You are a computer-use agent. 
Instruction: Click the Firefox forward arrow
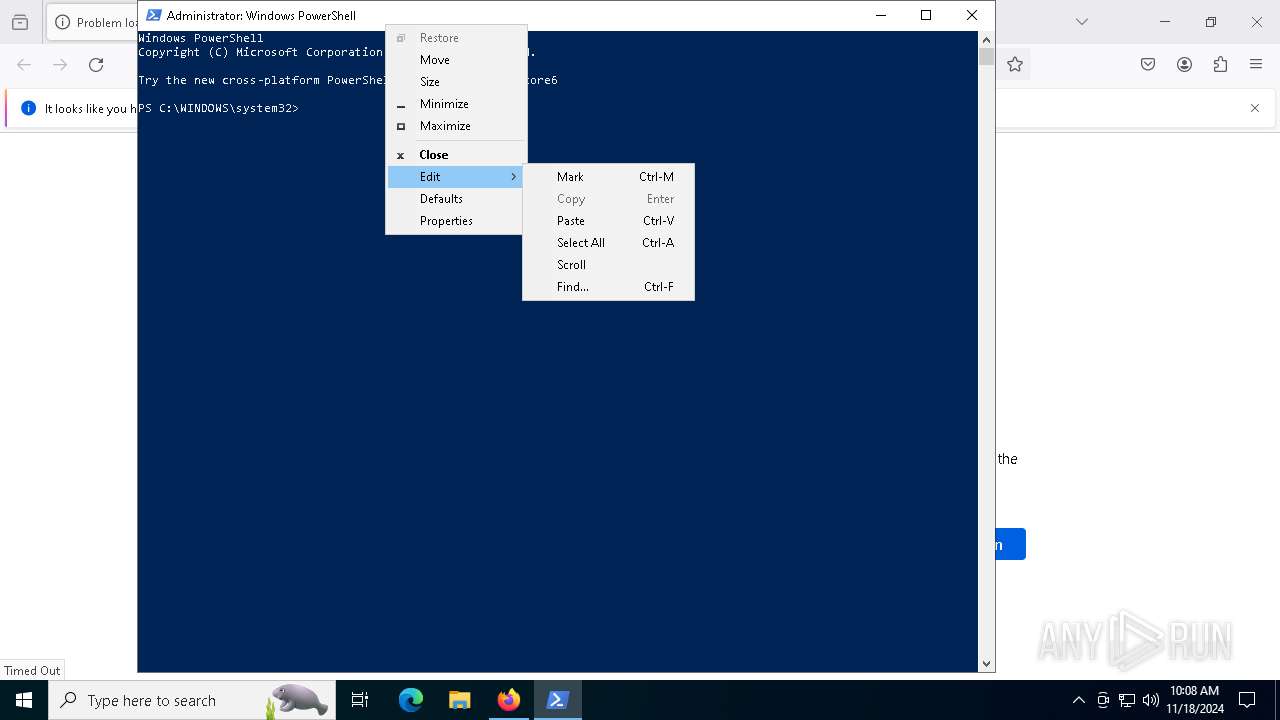(x=60, y=65)
